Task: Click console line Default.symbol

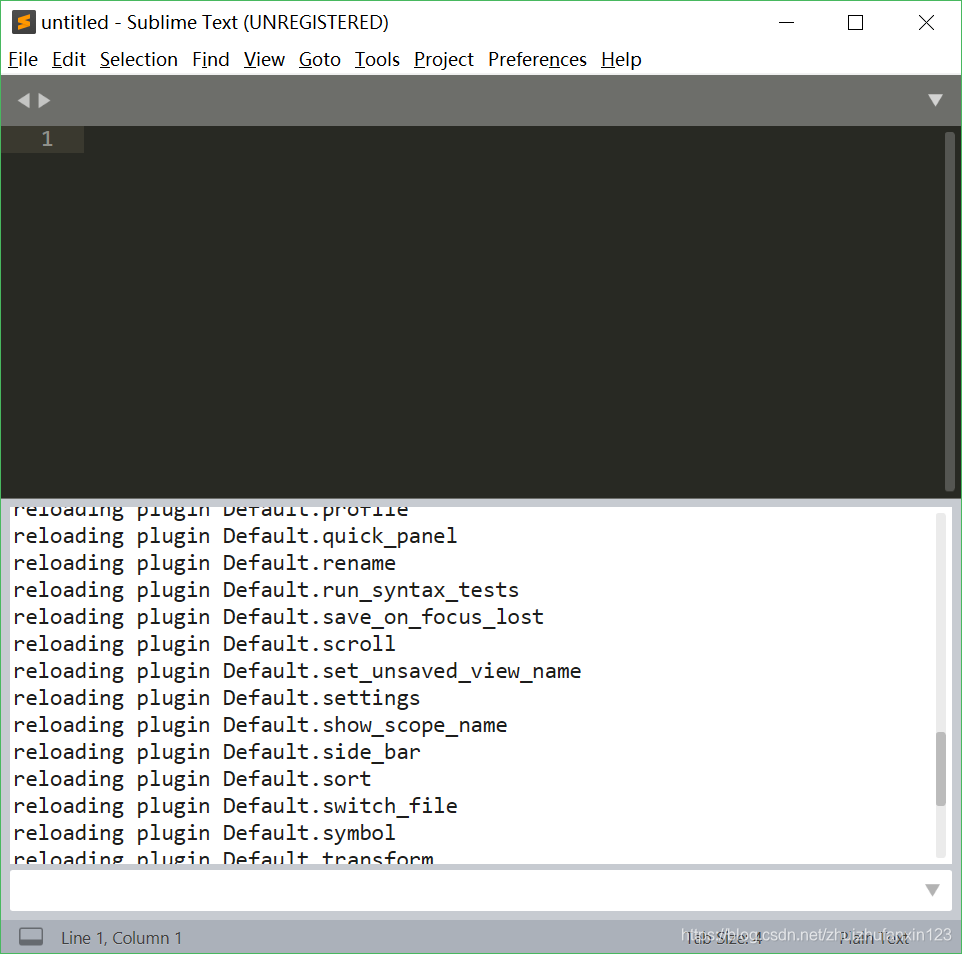Action: 204,833
